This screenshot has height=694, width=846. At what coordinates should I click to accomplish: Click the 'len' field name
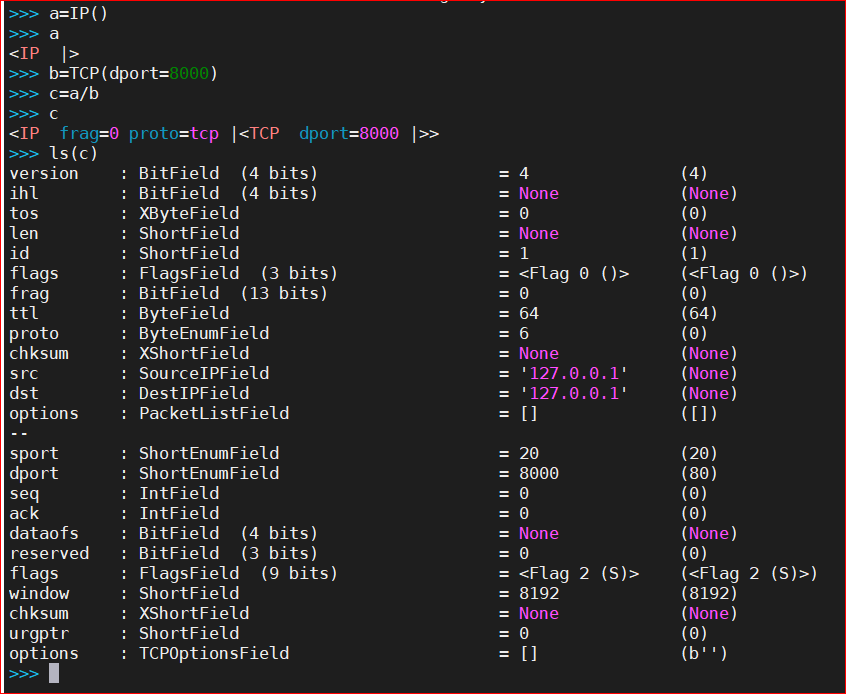[x=24, y=234]
